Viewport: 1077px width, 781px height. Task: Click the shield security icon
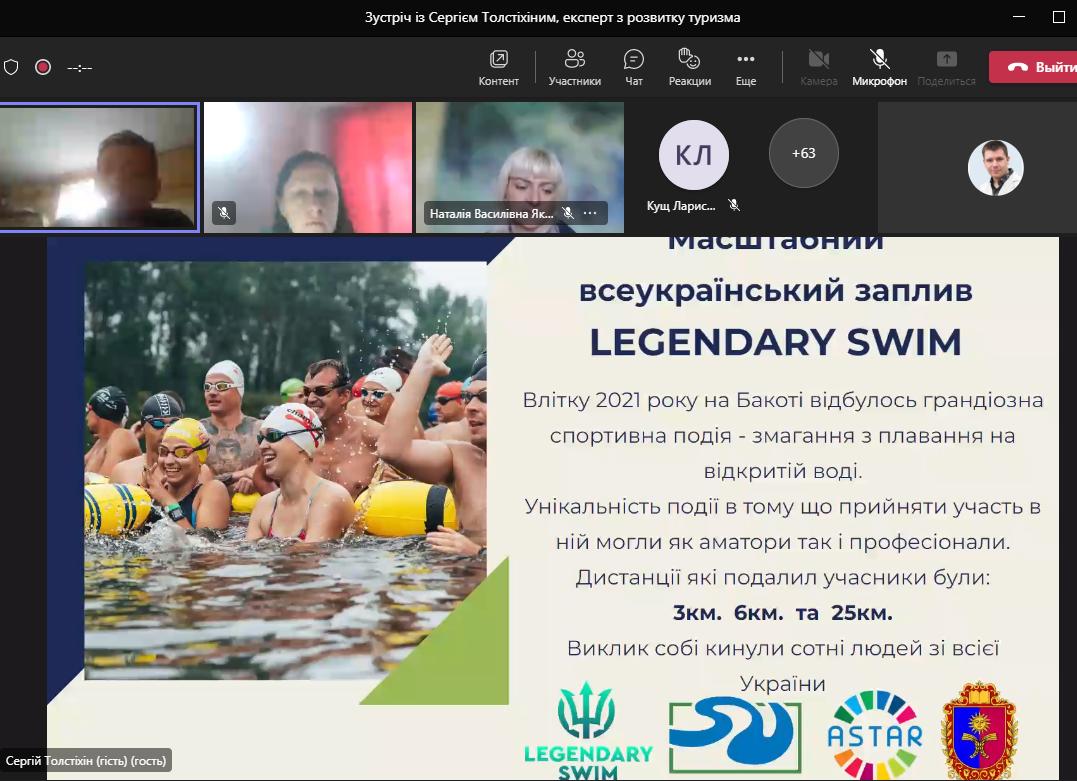coord(11,67)
